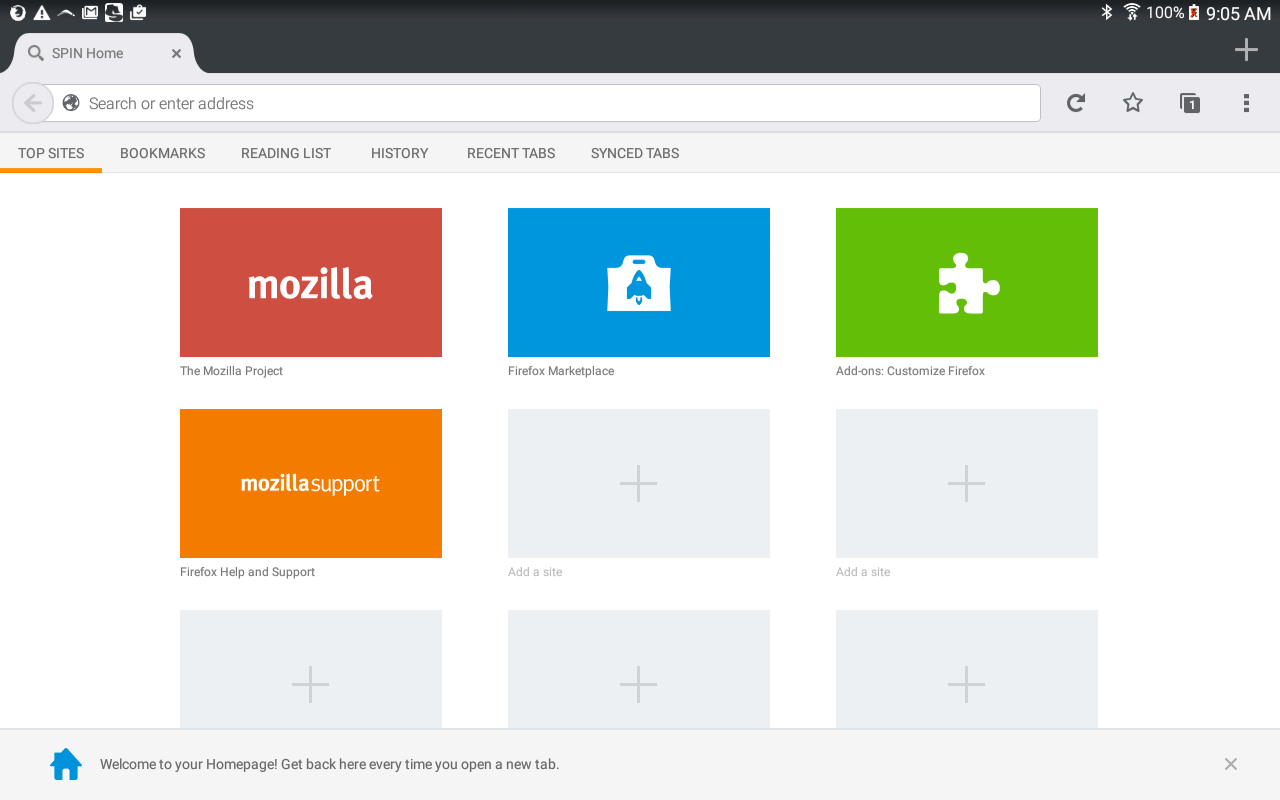Open the READING LIST panel
The width and height of the screenshot is (1280, 800).
coord(286,153)
